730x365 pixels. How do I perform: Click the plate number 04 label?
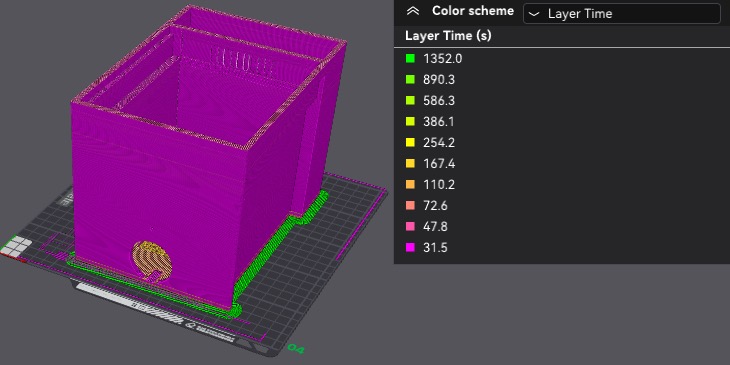click(296, 348)
